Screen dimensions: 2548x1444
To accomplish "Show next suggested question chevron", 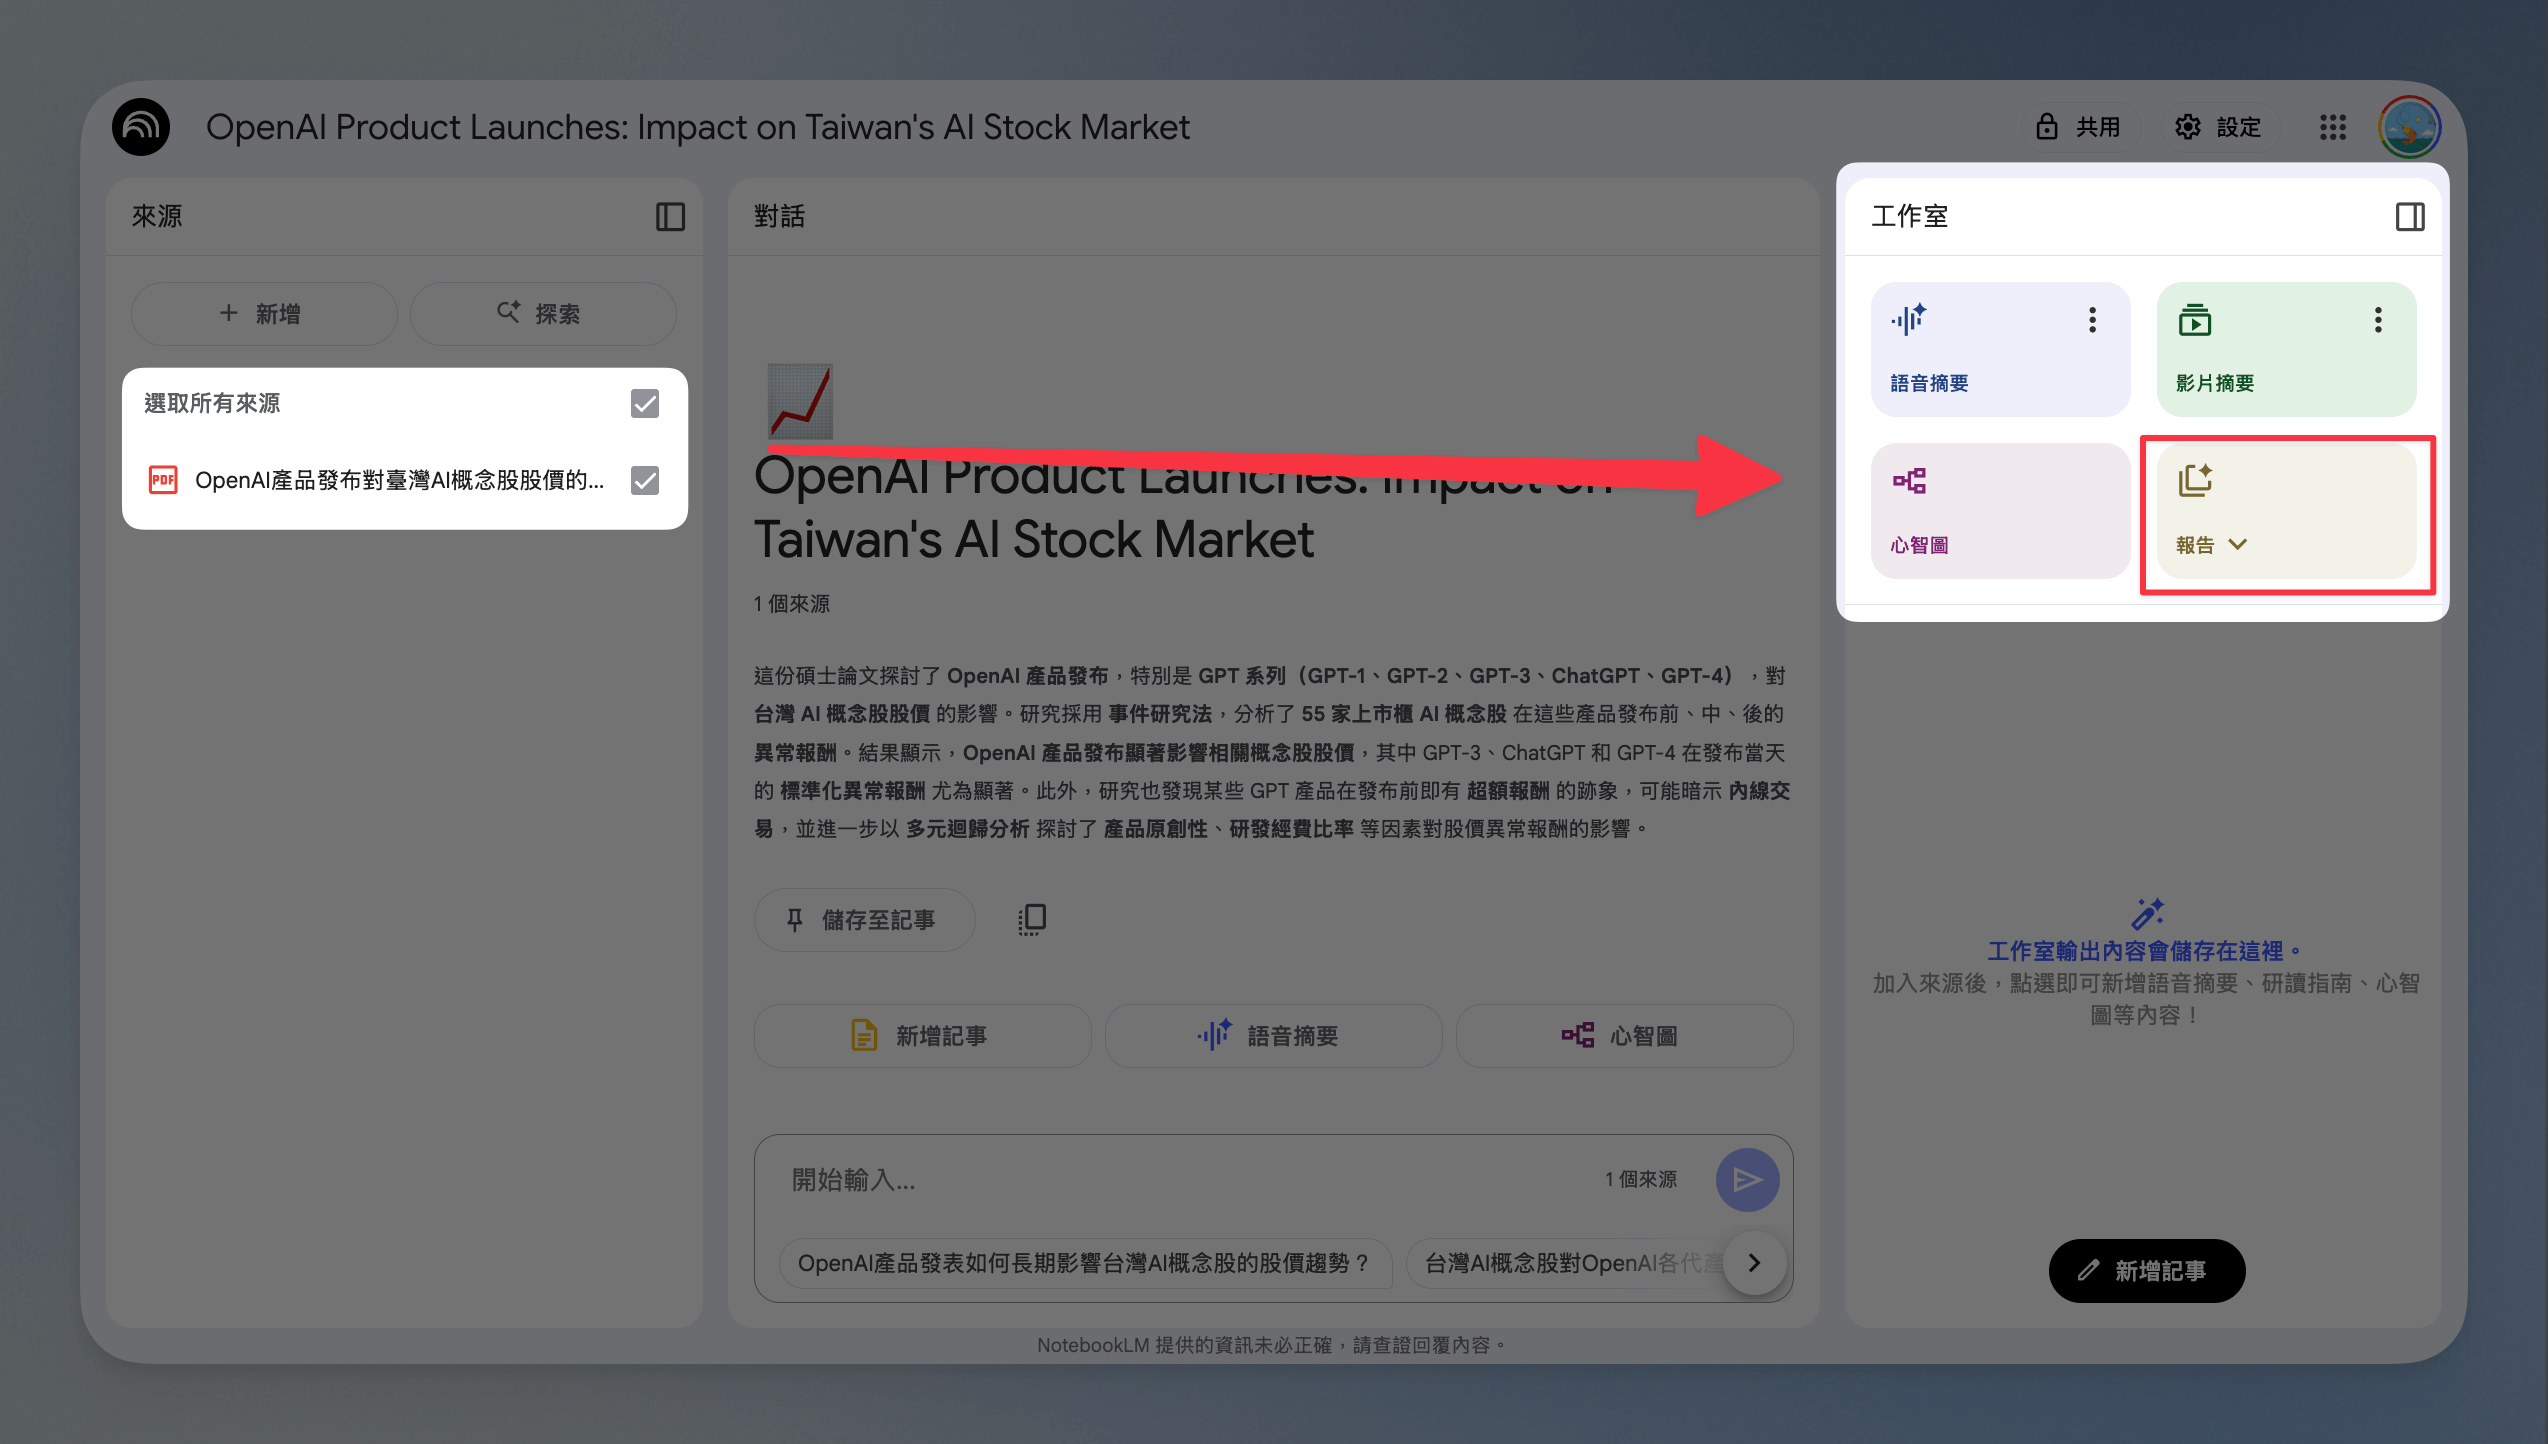I will pyautogui.click(x=1754, y=1263).
